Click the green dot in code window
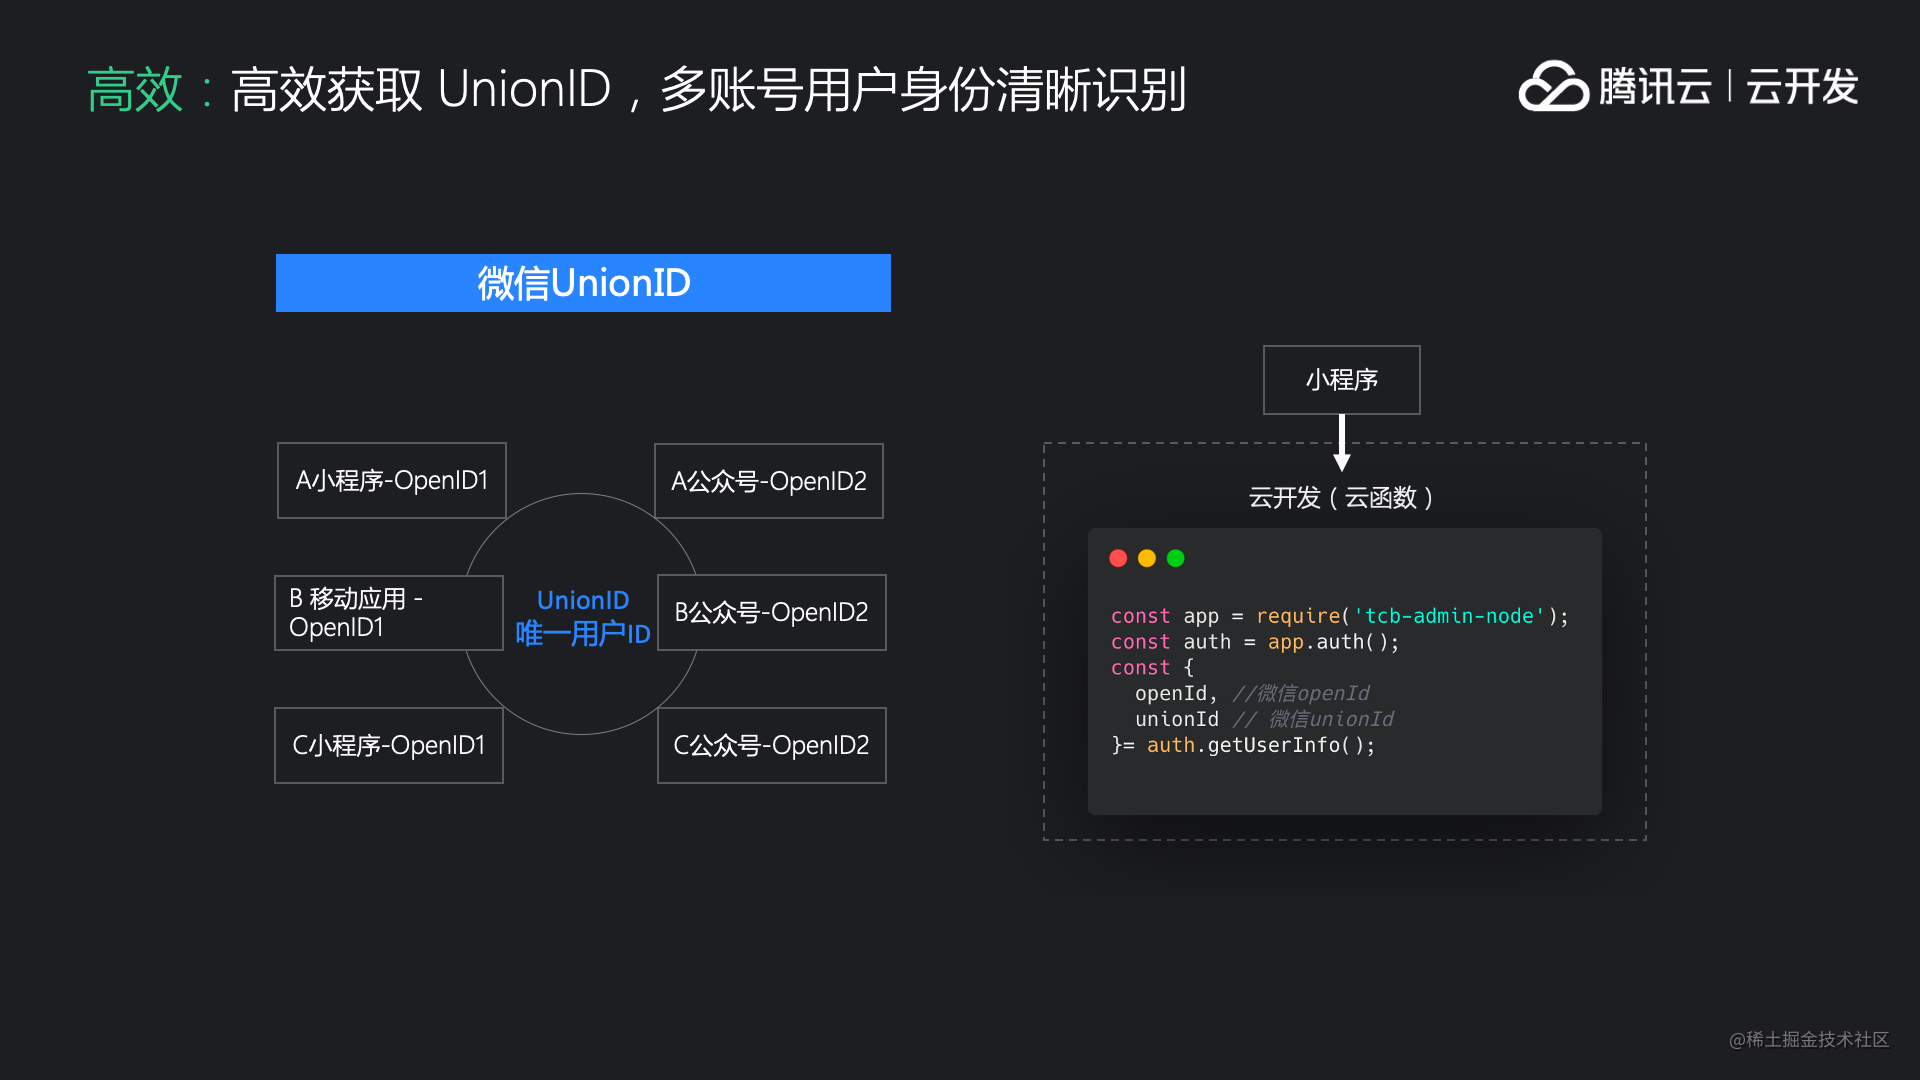The width and height of the screenshot is (1920, 1080). click(1176, 558)
